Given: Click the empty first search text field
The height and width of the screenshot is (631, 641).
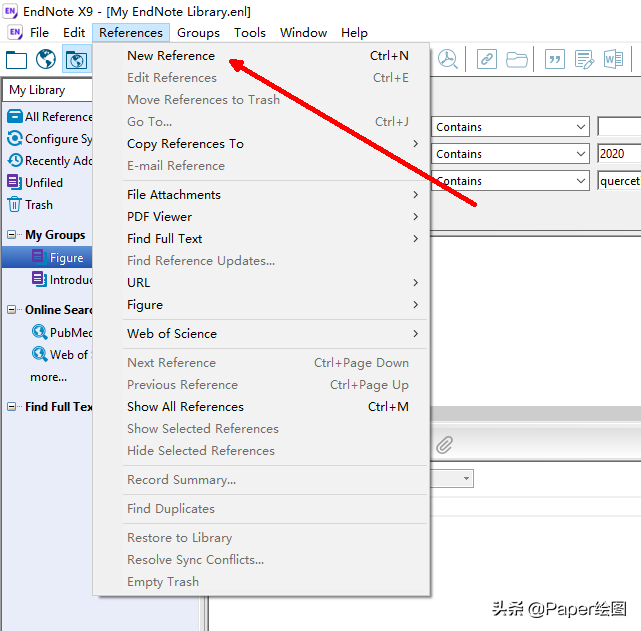Looking at the screenshot, I should 619,127.
